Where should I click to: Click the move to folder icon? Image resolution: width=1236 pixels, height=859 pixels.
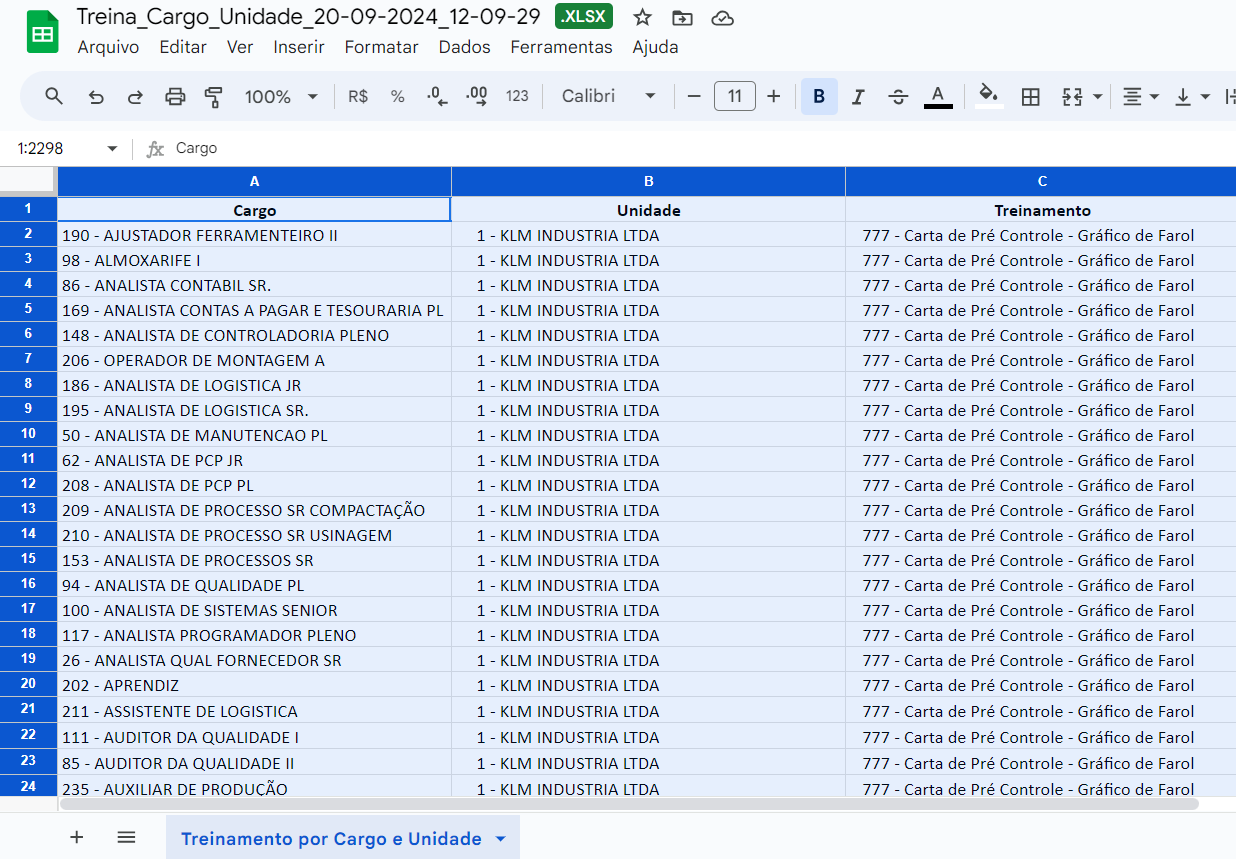pyautogui.click(x=682, y=17)
